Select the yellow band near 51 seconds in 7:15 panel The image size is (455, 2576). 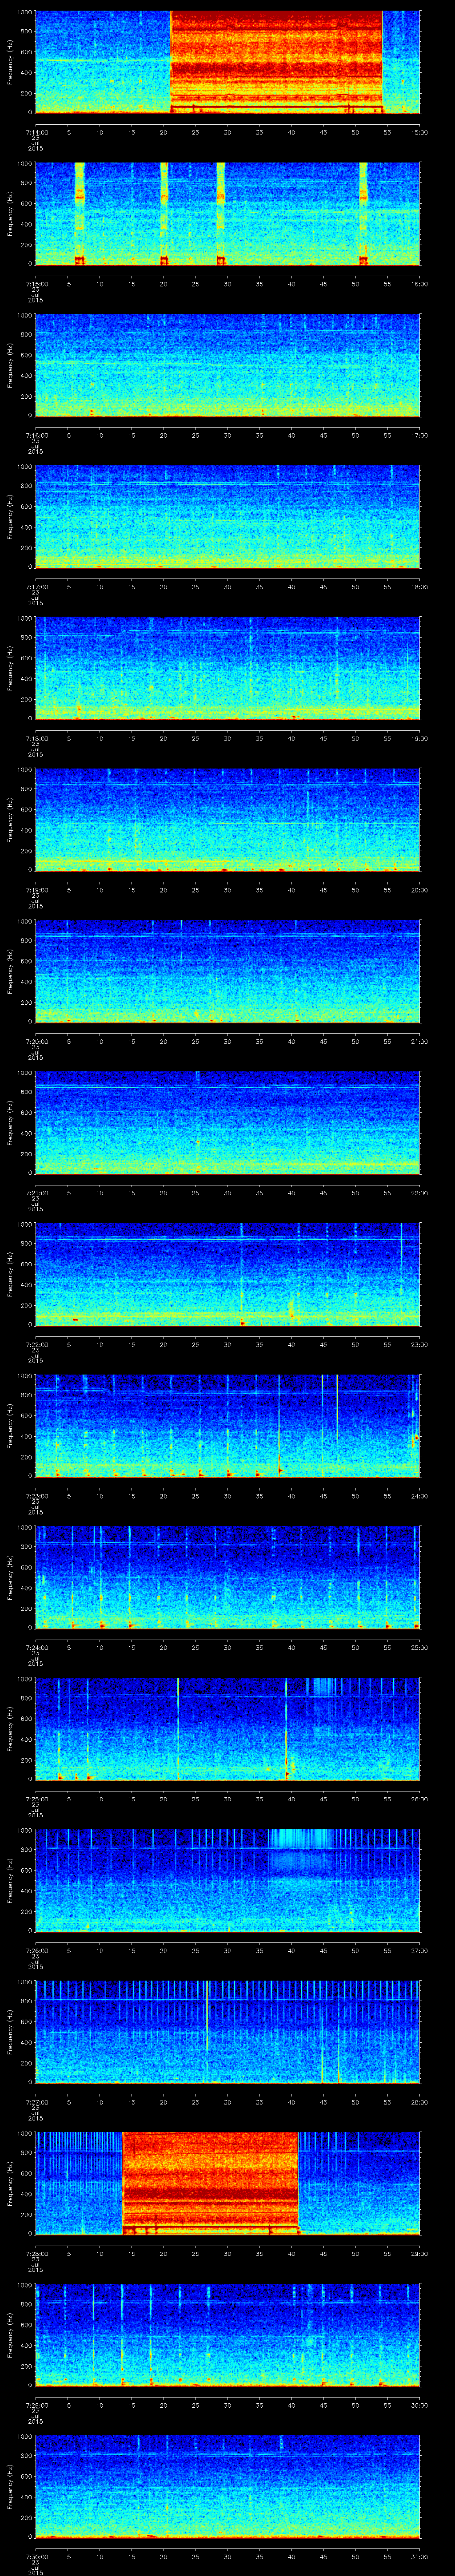(363, 213)
